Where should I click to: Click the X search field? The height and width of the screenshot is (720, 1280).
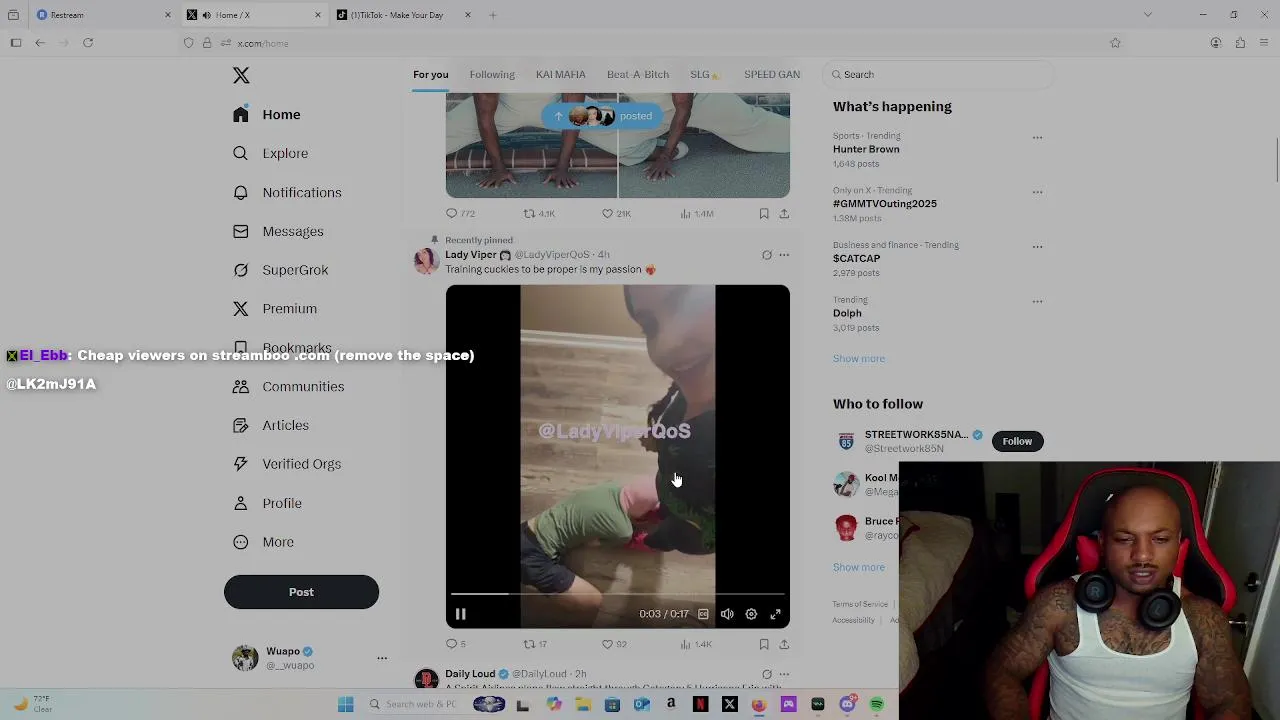(x=938, y=74)
